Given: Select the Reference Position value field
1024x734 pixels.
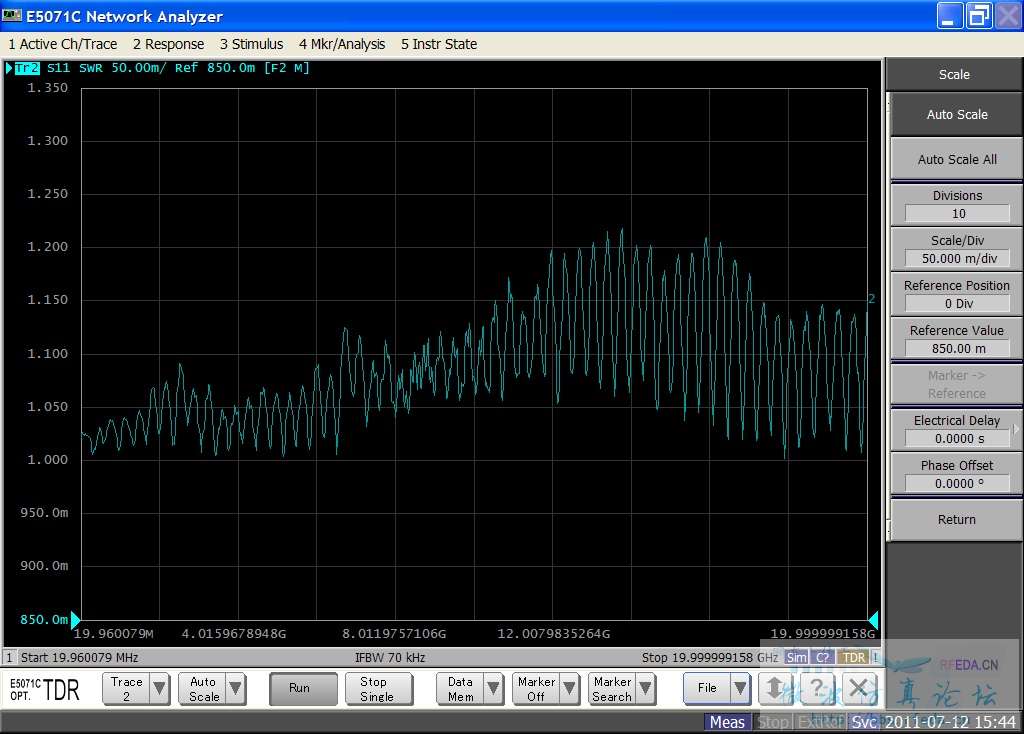Looking at the screenshot, I should click(x=957, y=304).
